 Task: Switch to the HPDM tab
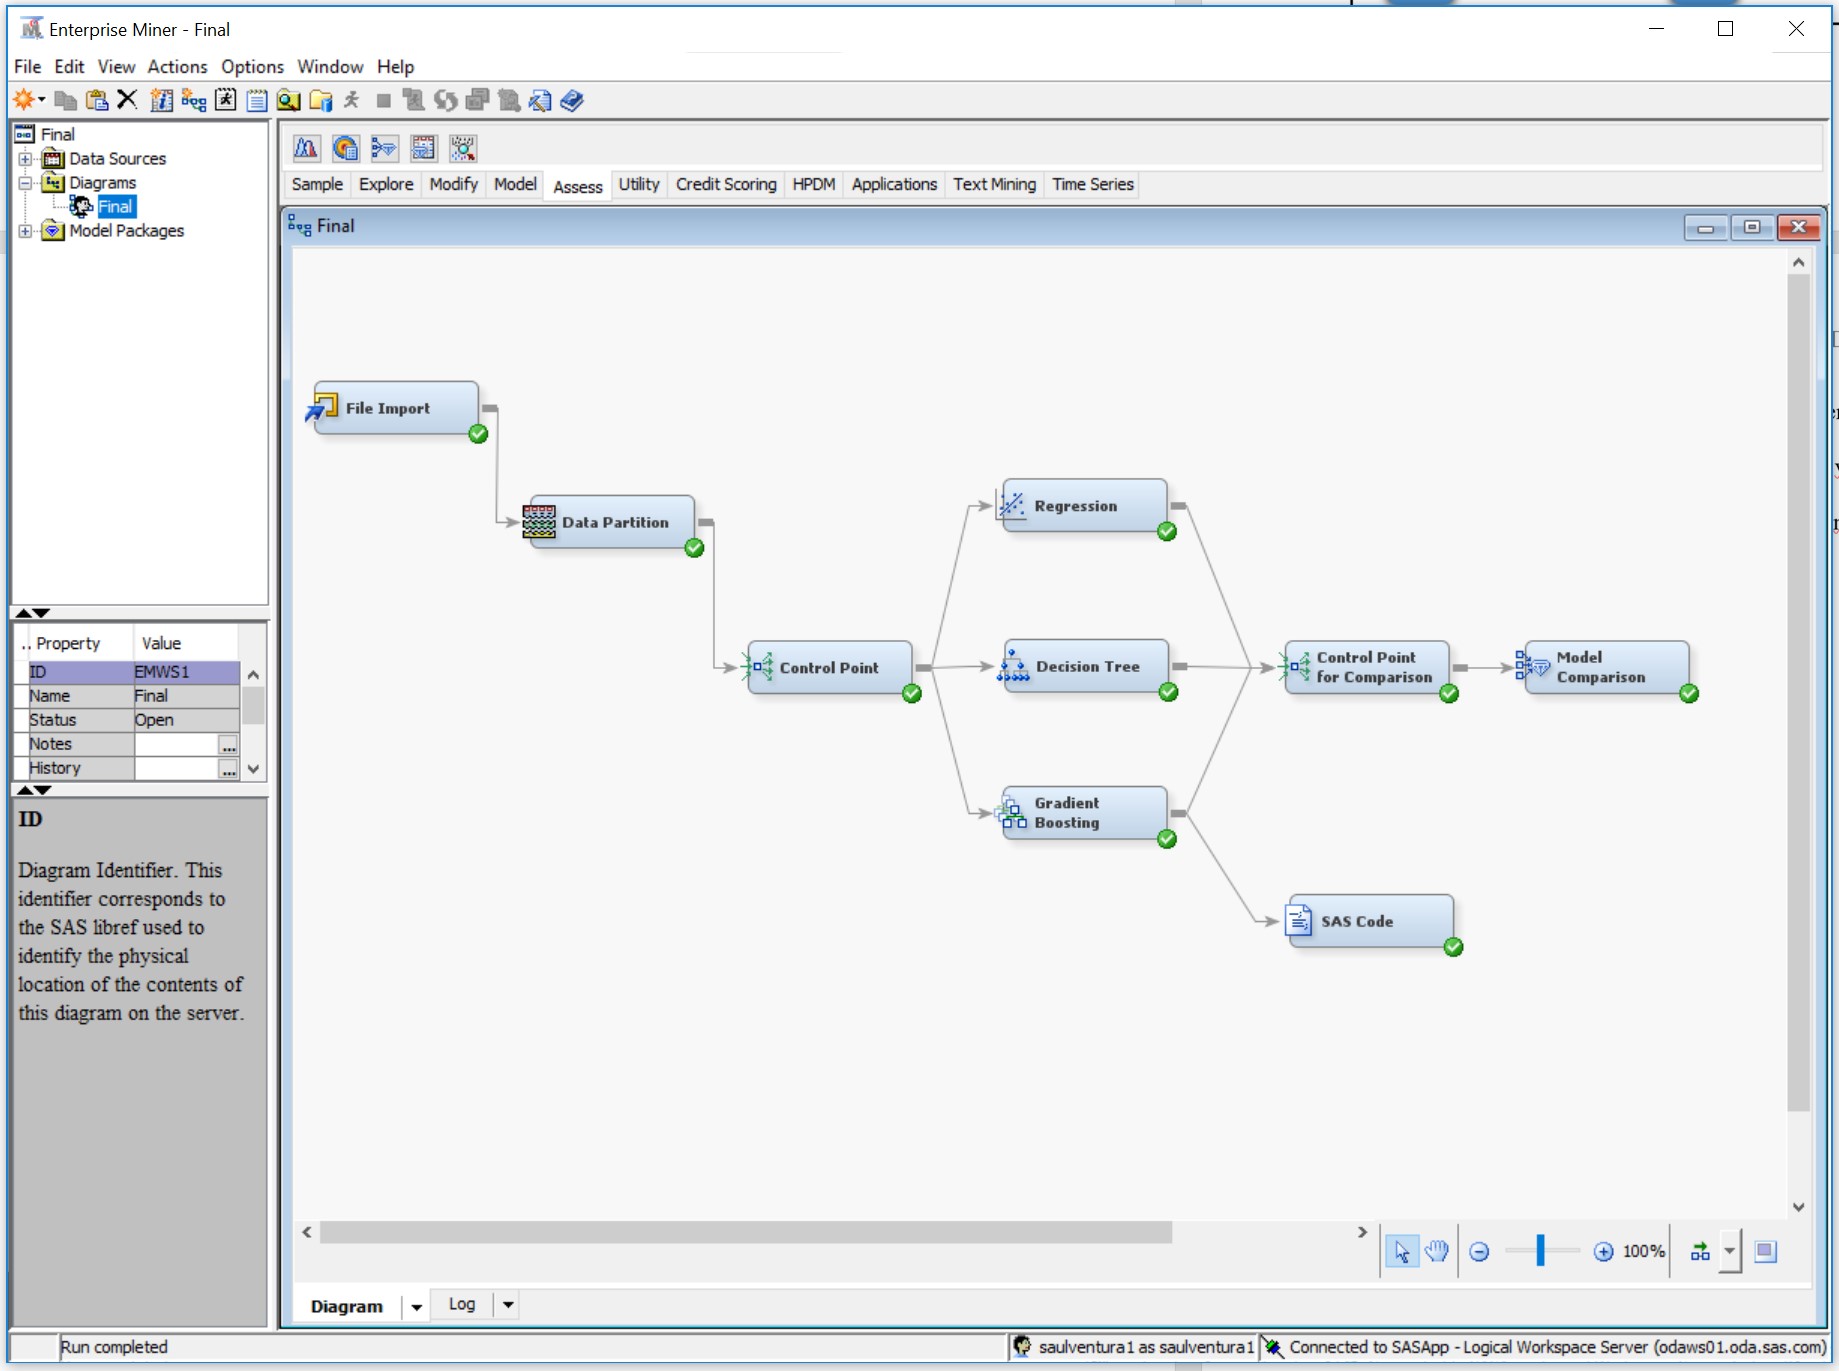click(x=814, y=185)
